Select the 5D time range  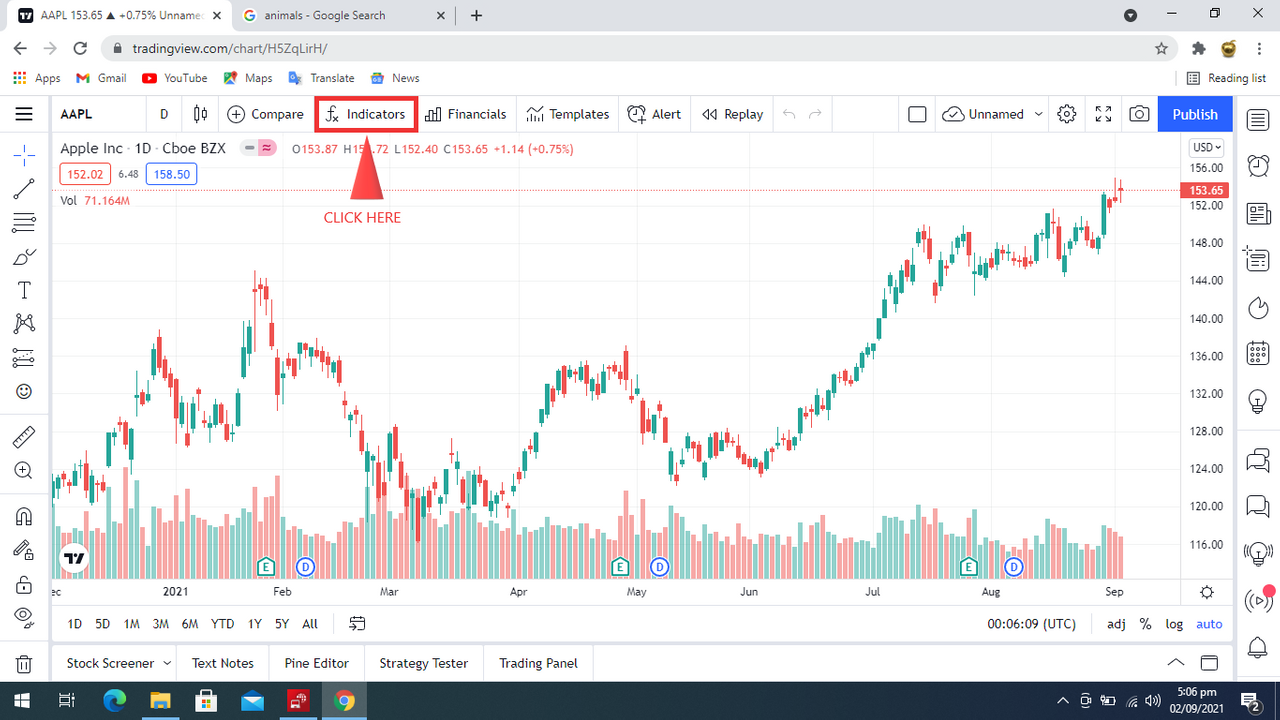pos(103,624)
